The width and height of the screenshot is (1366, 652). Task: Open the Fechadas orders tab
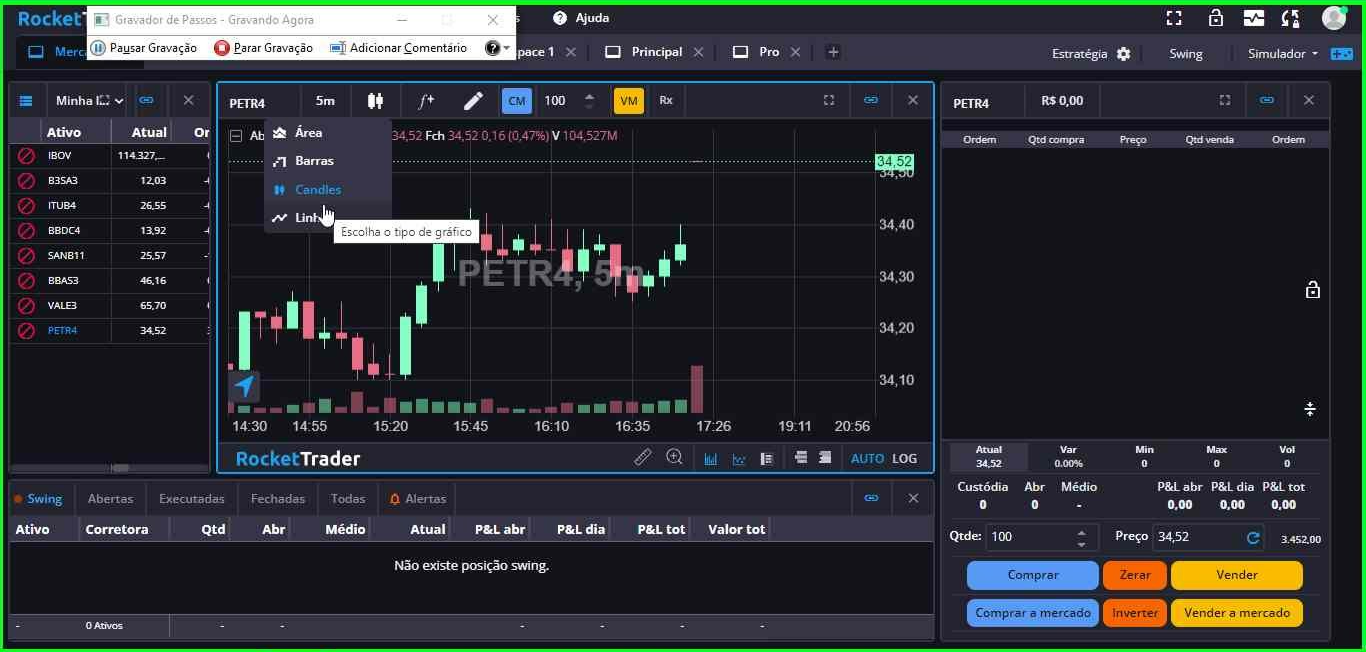click(278, 499)
